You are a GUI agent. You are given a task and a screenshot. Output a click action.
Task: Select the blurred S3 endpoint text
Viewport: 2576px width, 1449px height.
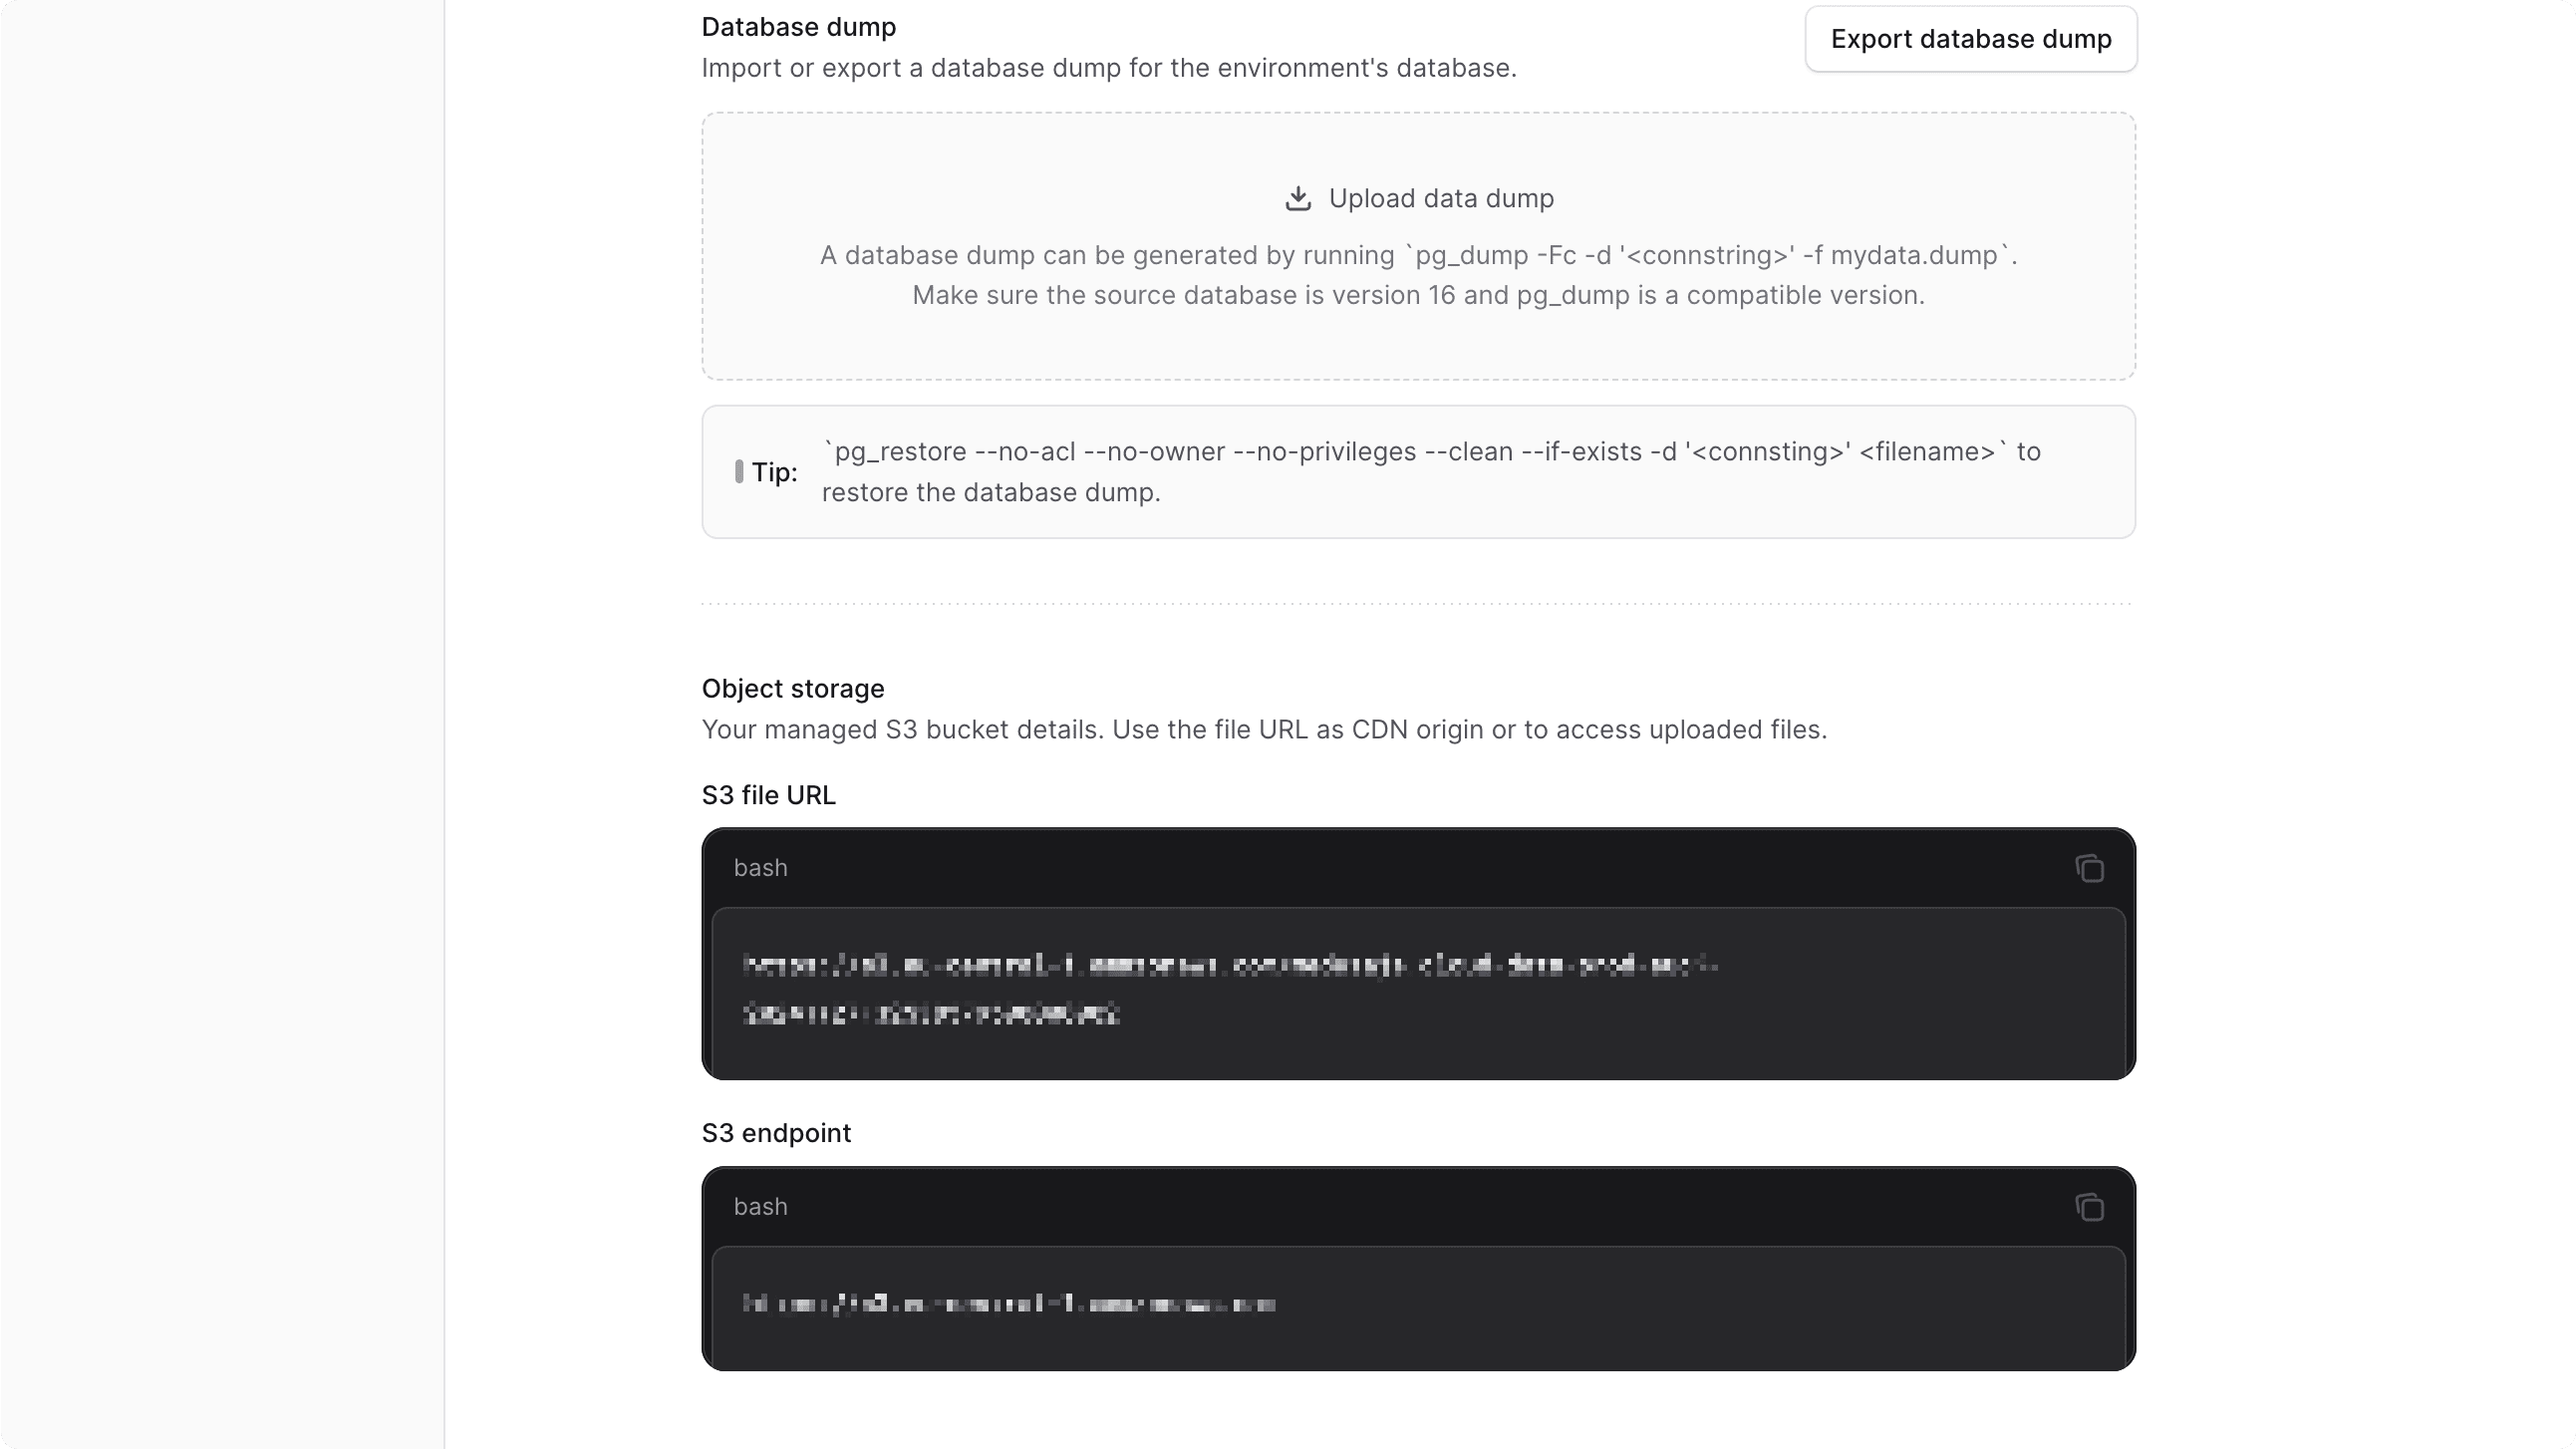[x=1008, y=1305]
